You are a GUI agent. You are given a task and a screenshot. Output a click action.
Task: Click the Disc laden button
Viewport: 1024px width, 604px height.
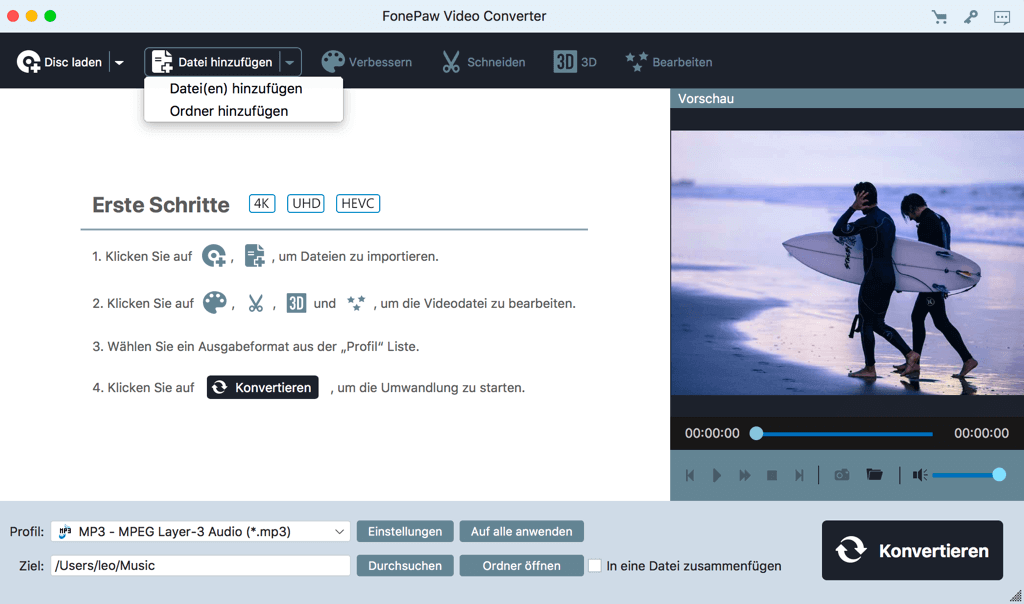(x=59, y=62)
